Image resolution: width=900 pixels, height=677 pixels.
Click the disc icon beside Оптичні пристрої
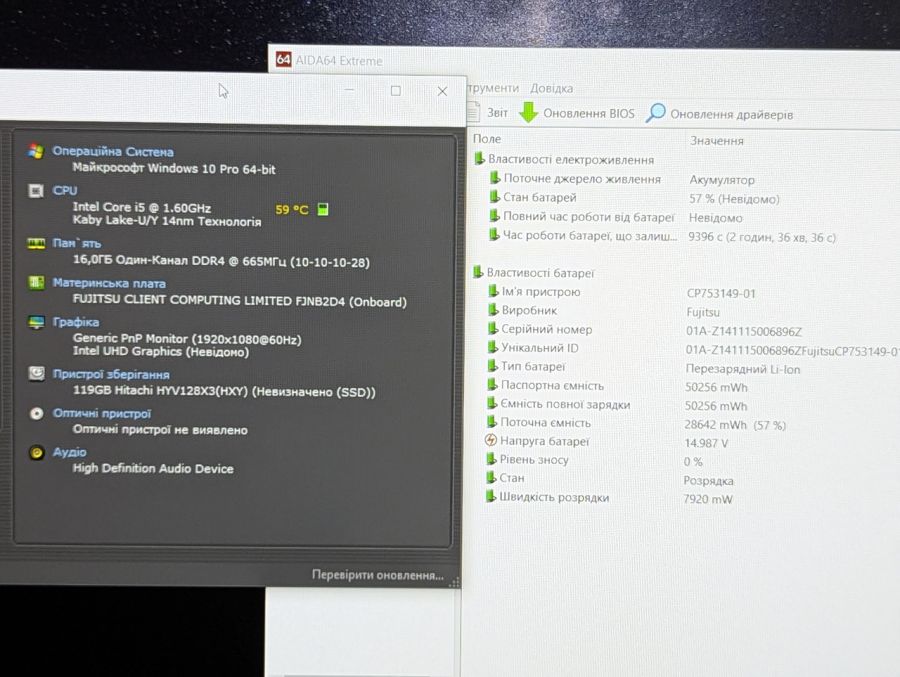(x=36, y=413)
